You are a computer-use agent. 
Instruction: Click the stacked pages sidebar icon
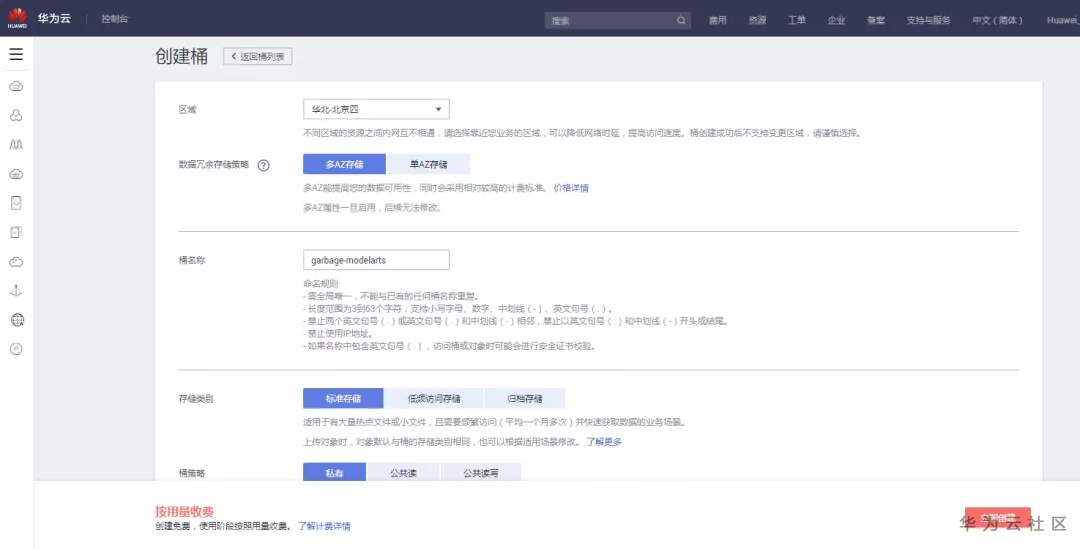pos(16,232)
